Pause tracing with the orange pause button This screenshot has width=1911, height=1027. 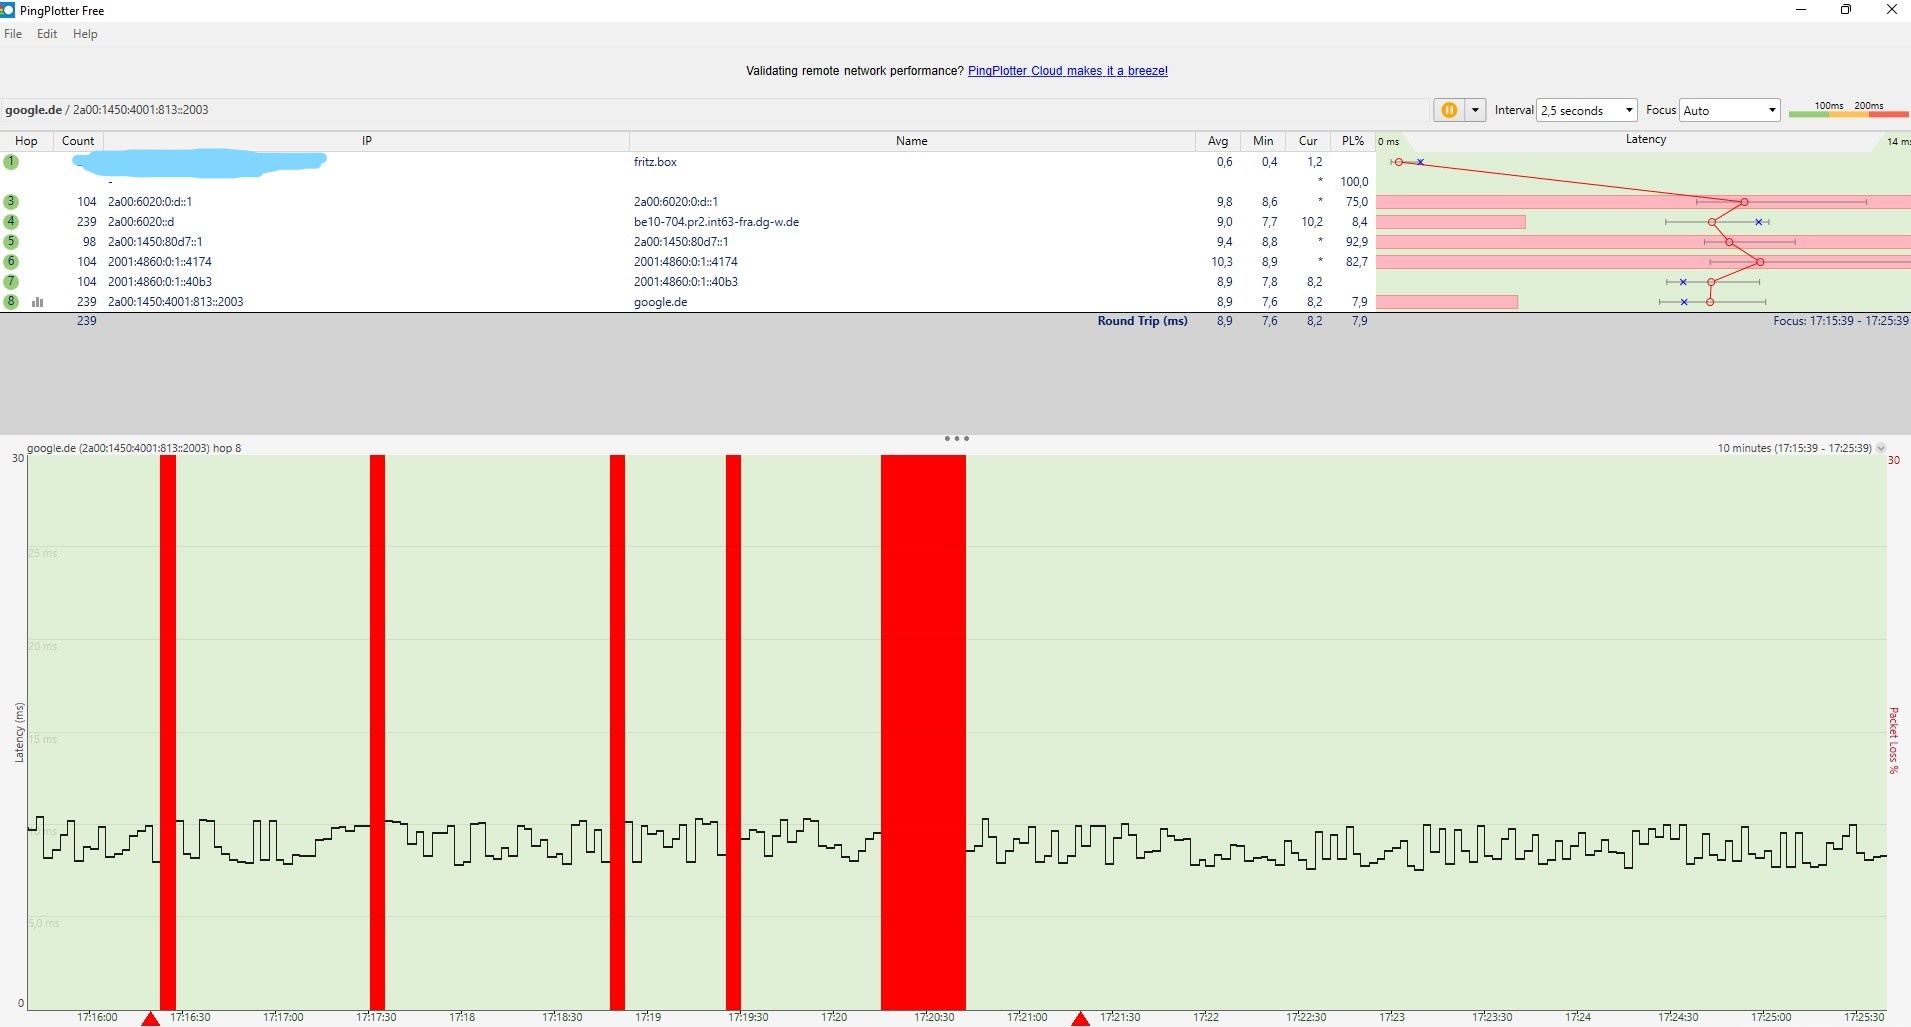coord(1449,110)
